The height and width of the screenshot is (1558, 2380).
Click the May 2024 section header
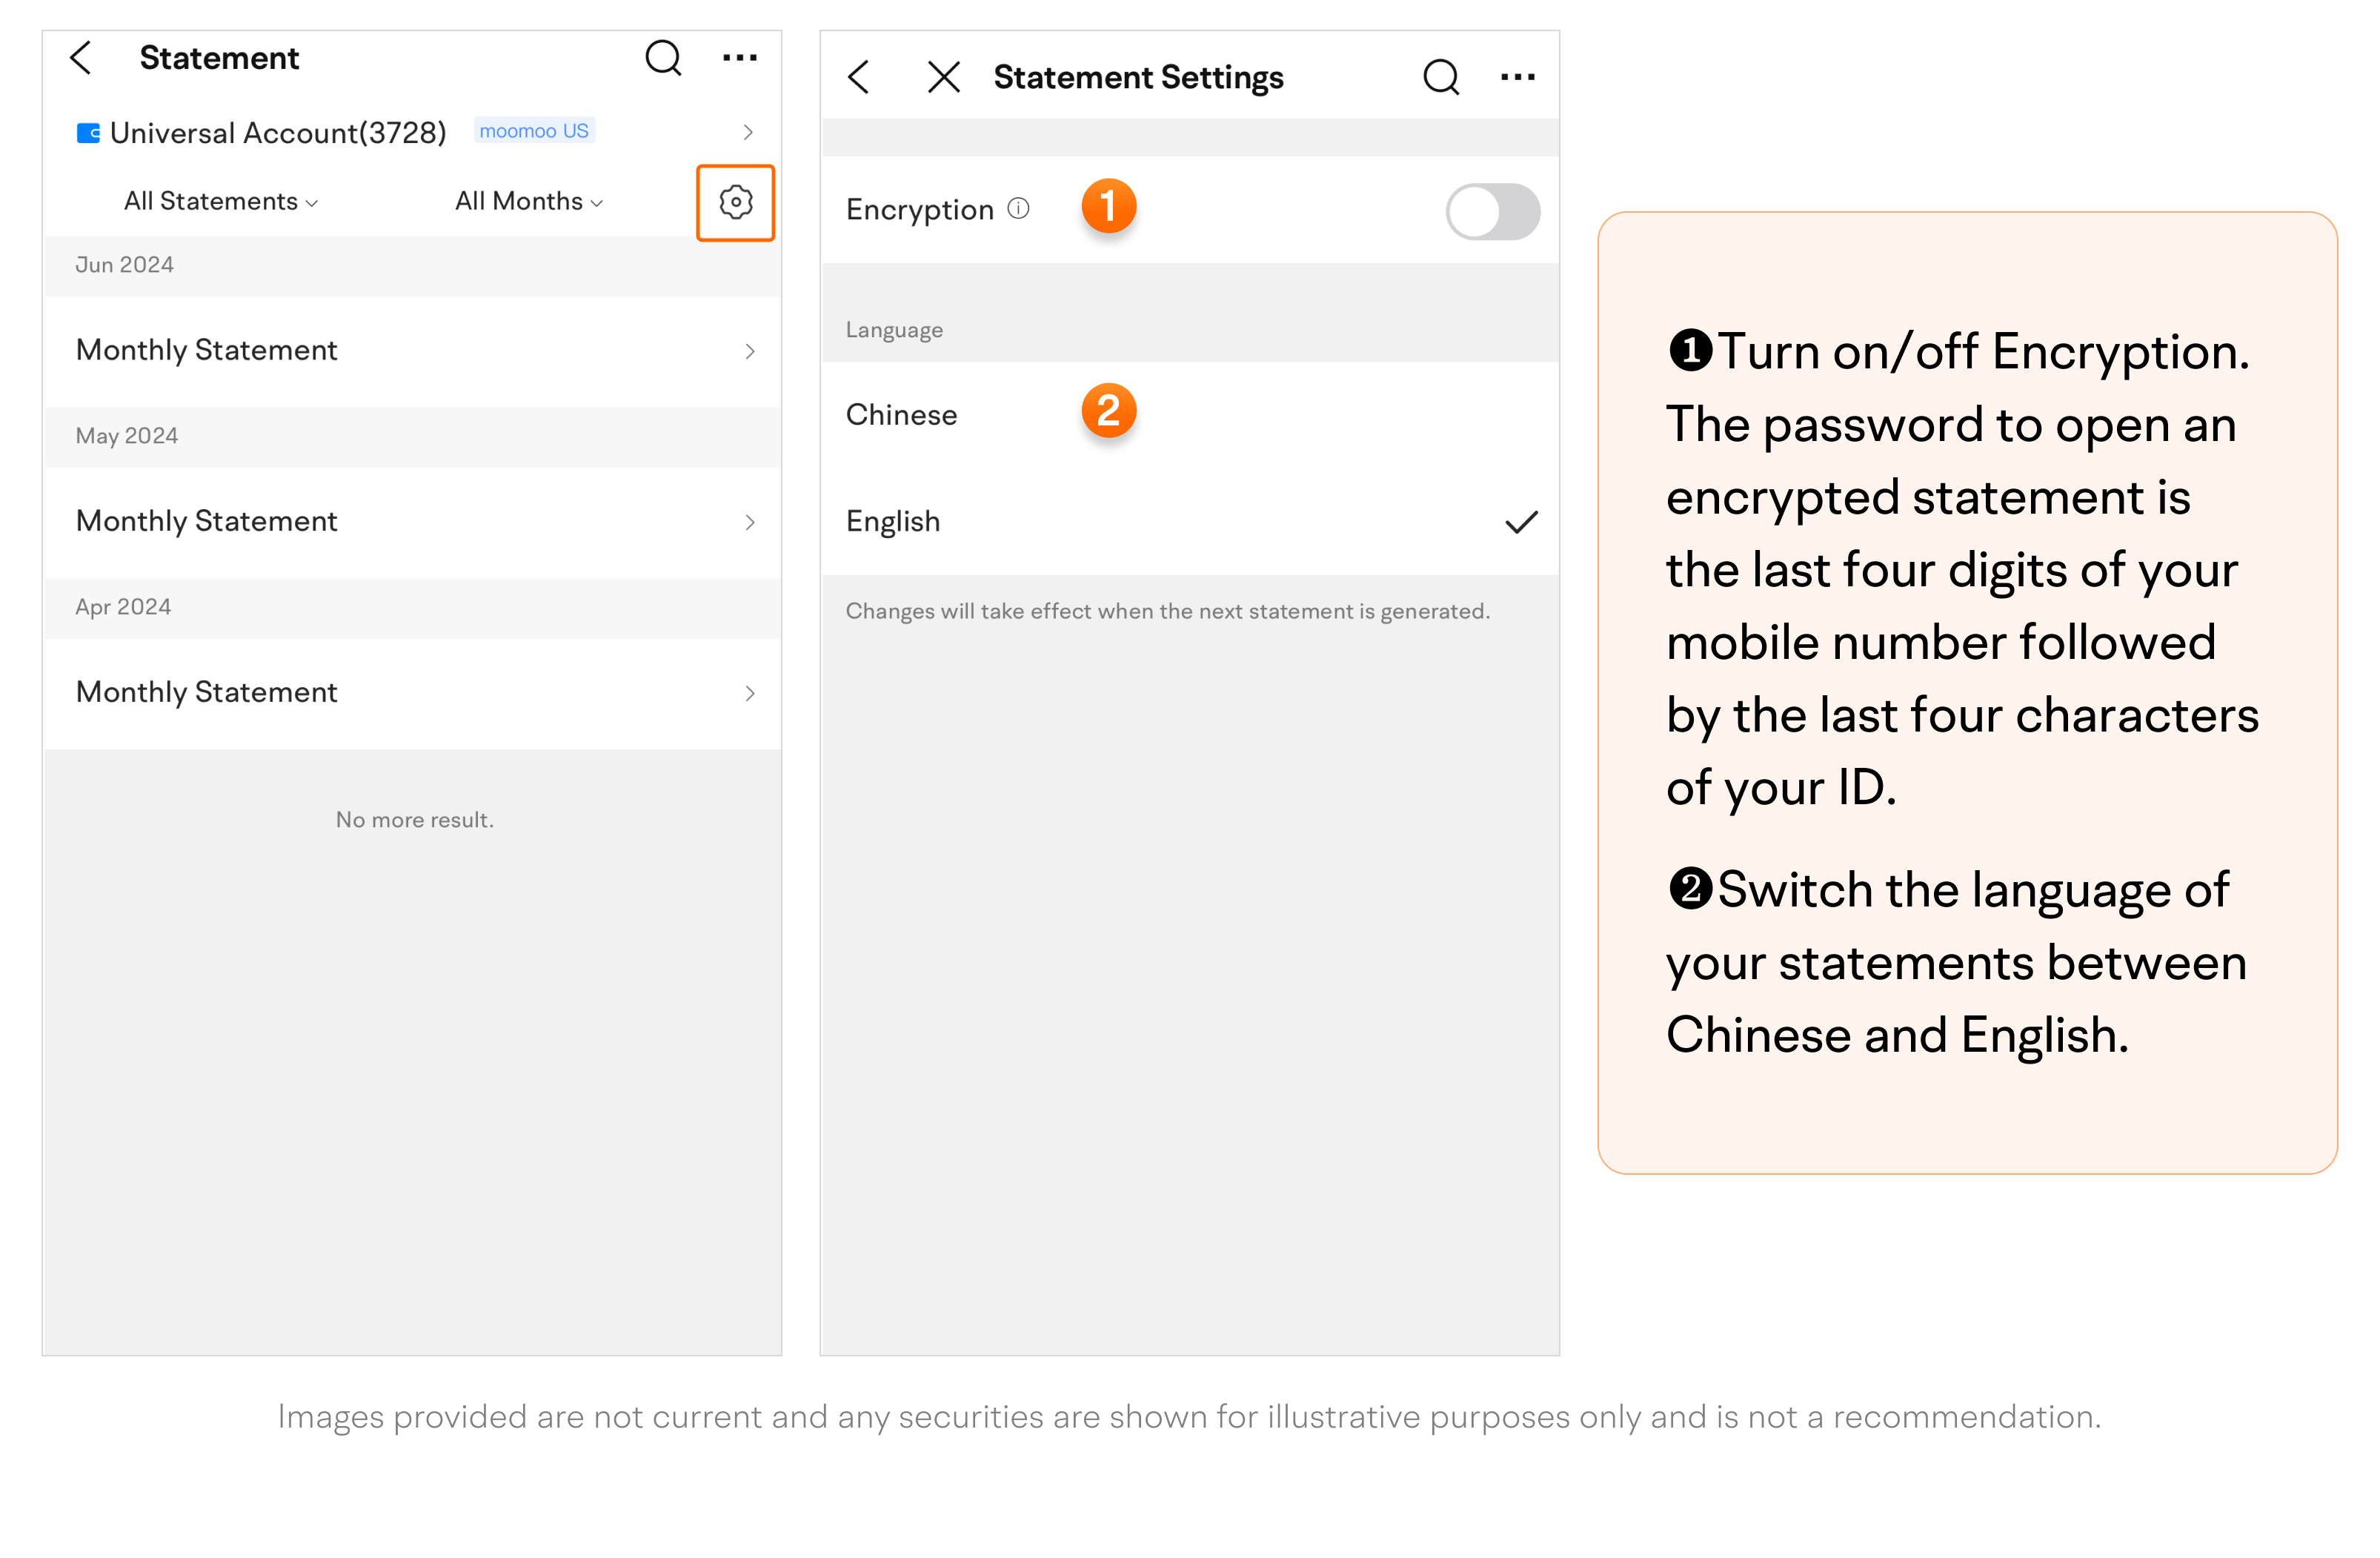(x=412, y=436)
